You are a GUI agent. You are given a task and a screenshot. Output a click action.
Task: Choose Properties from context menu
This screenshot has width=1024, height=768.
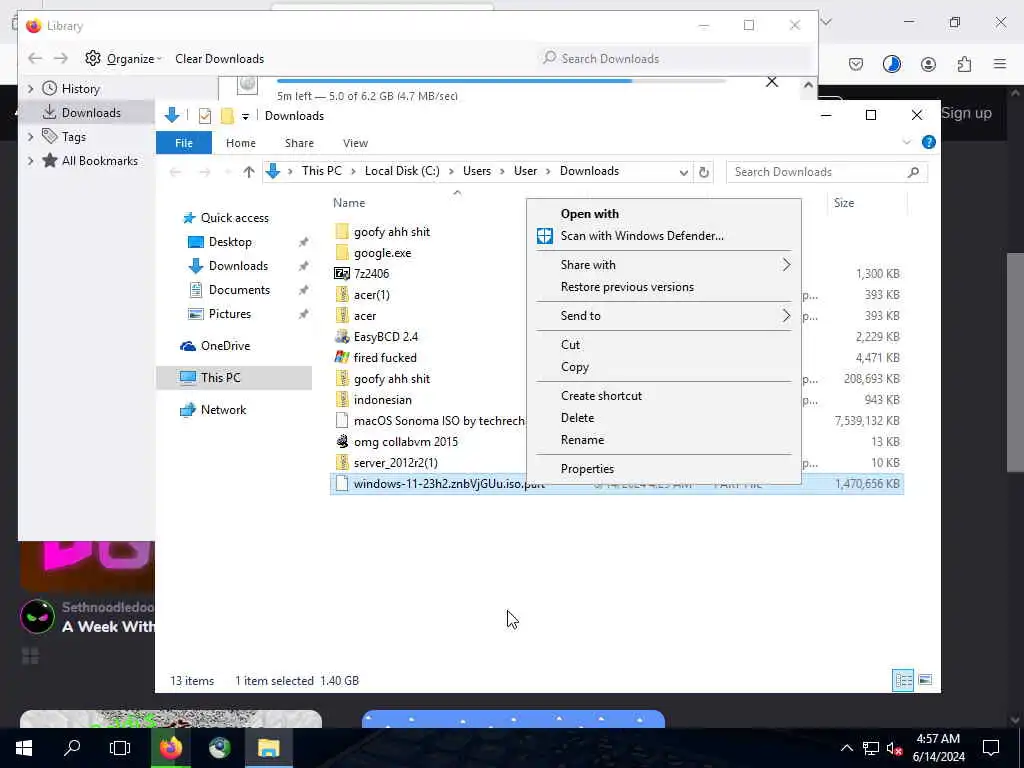tap(587, 469)
